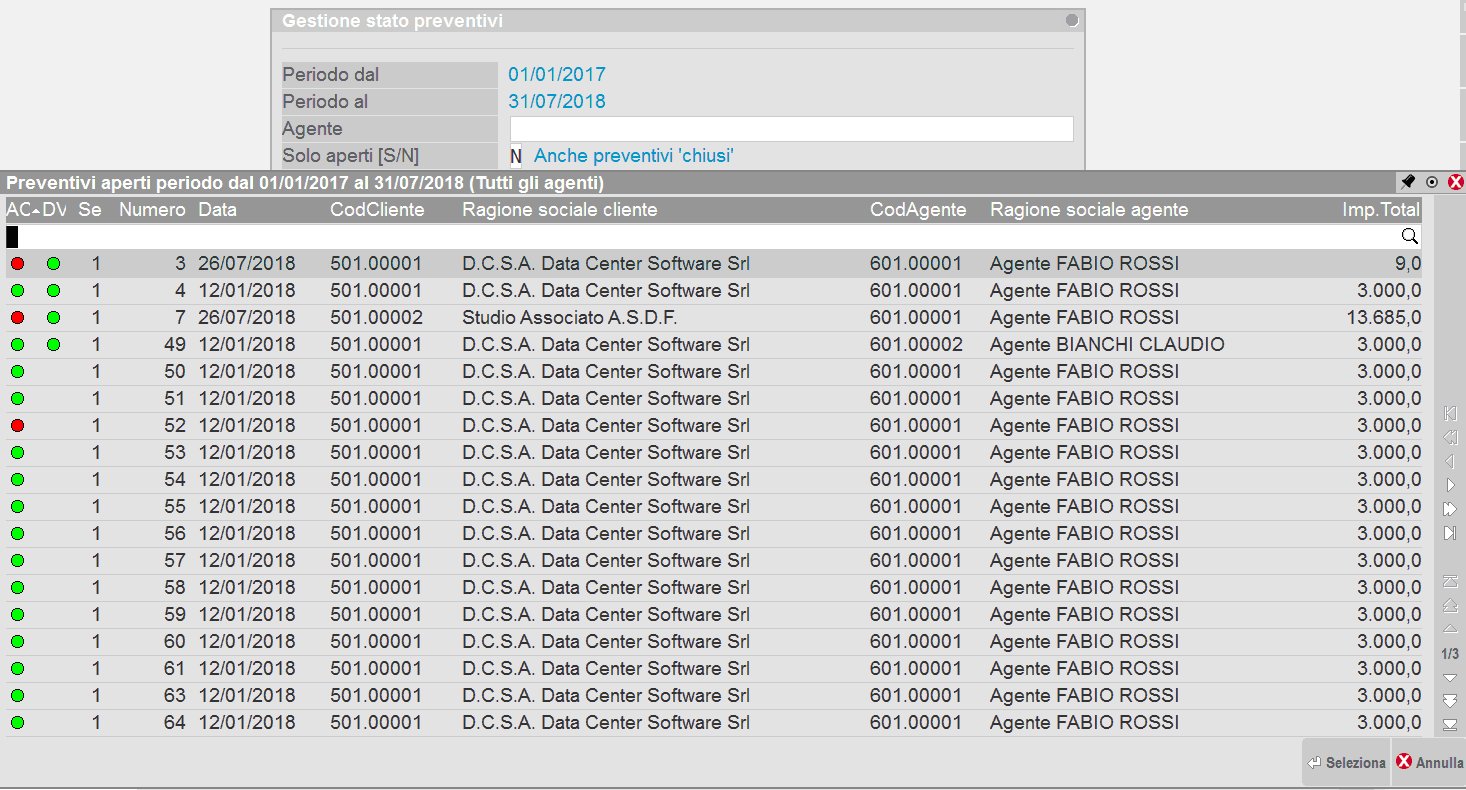Image resolution: width=1466 pixels, height=790 pixels.
Task: Click the Agente input field
Action: pyautogui.click(x=791, y=129)
